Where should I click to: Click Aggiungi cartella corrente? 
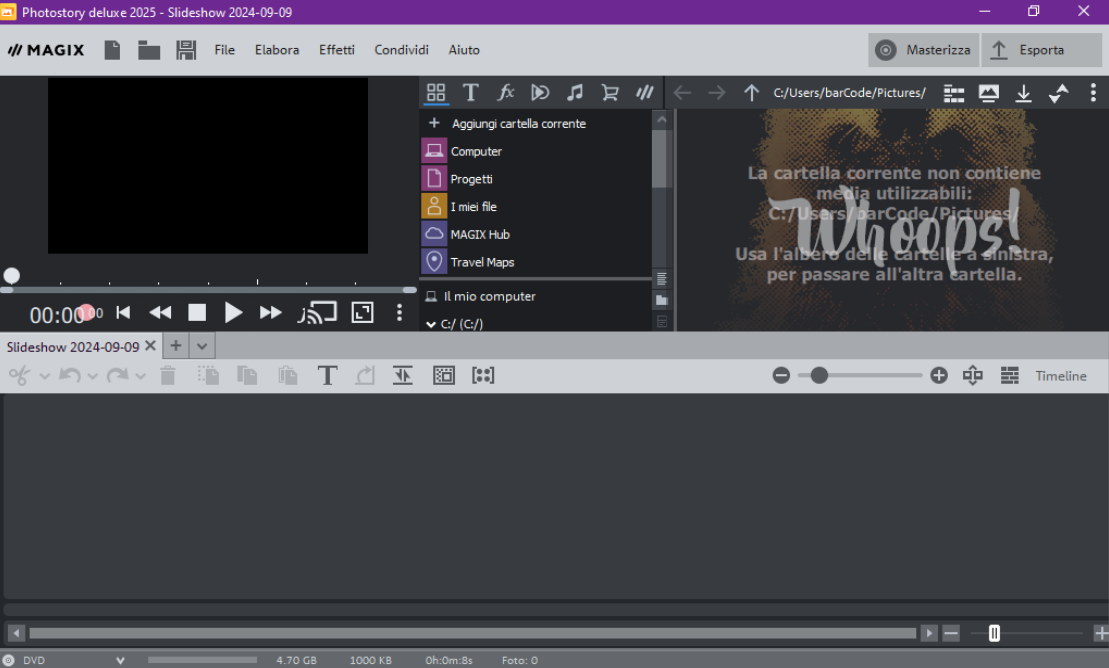(518, 124)
